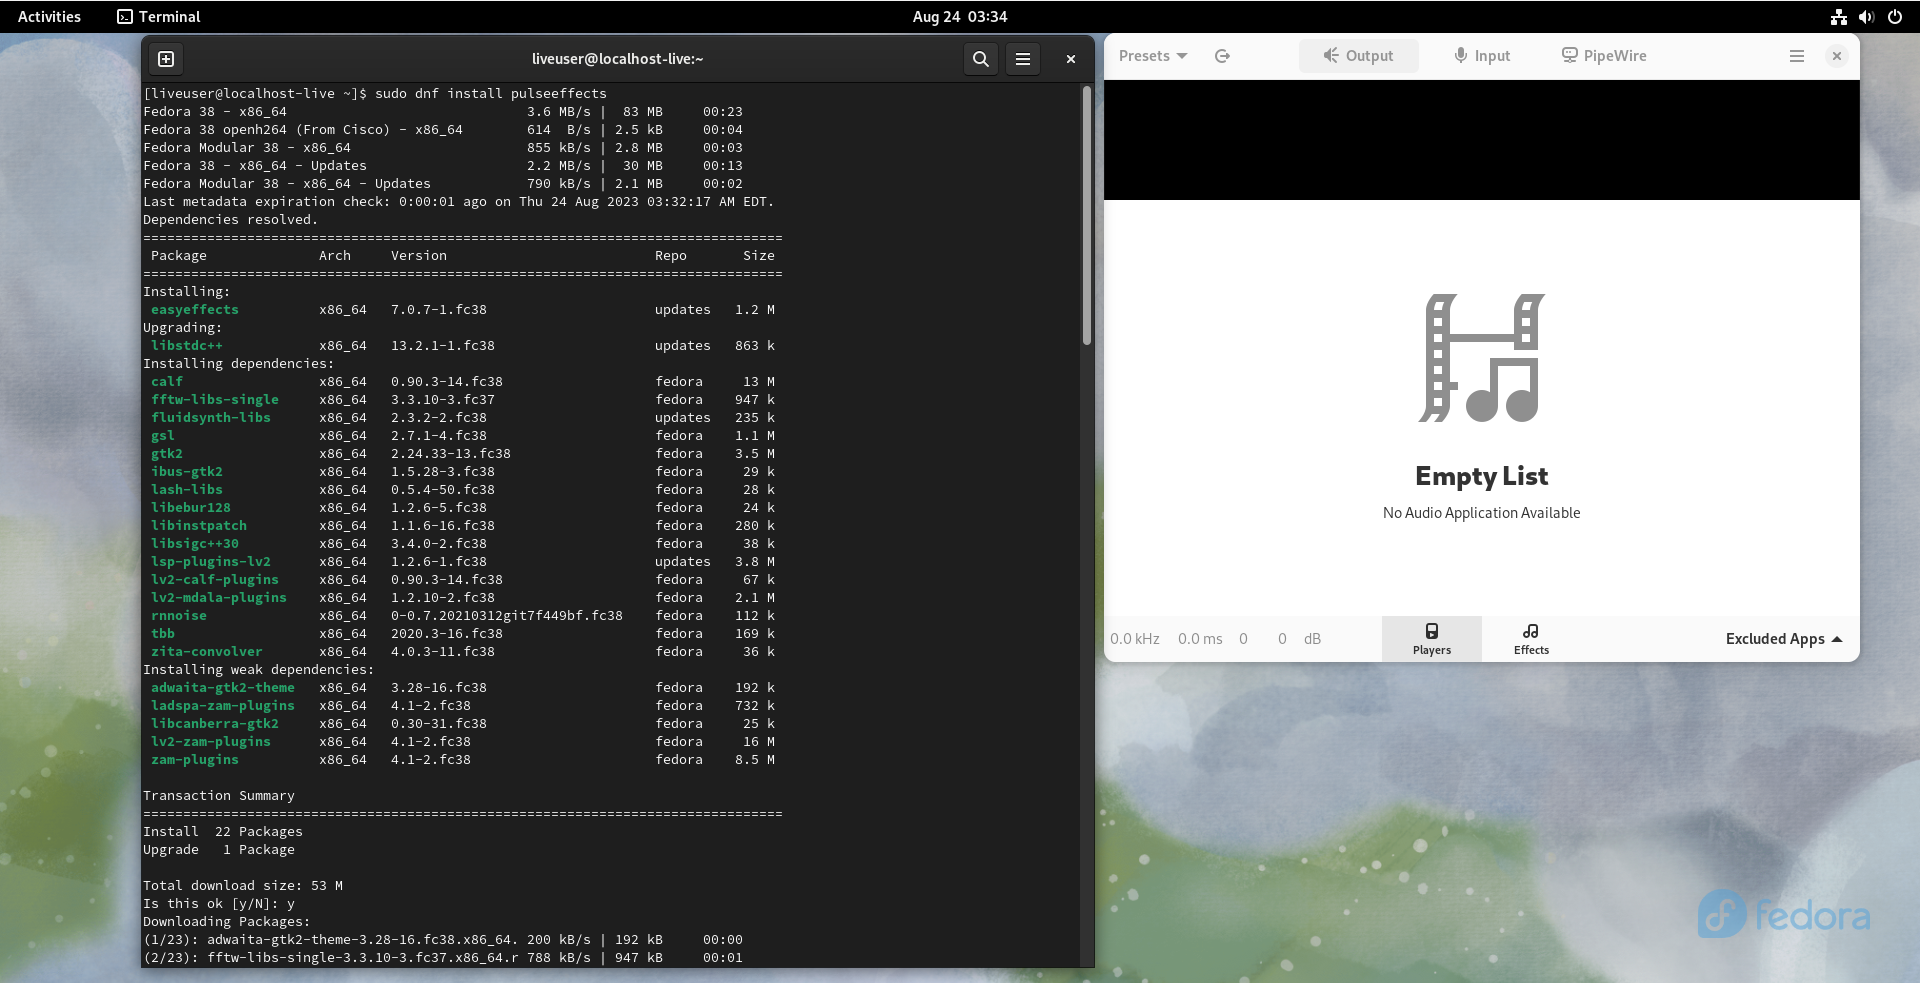Click the zita-convolver package name

tap(207, 652)
